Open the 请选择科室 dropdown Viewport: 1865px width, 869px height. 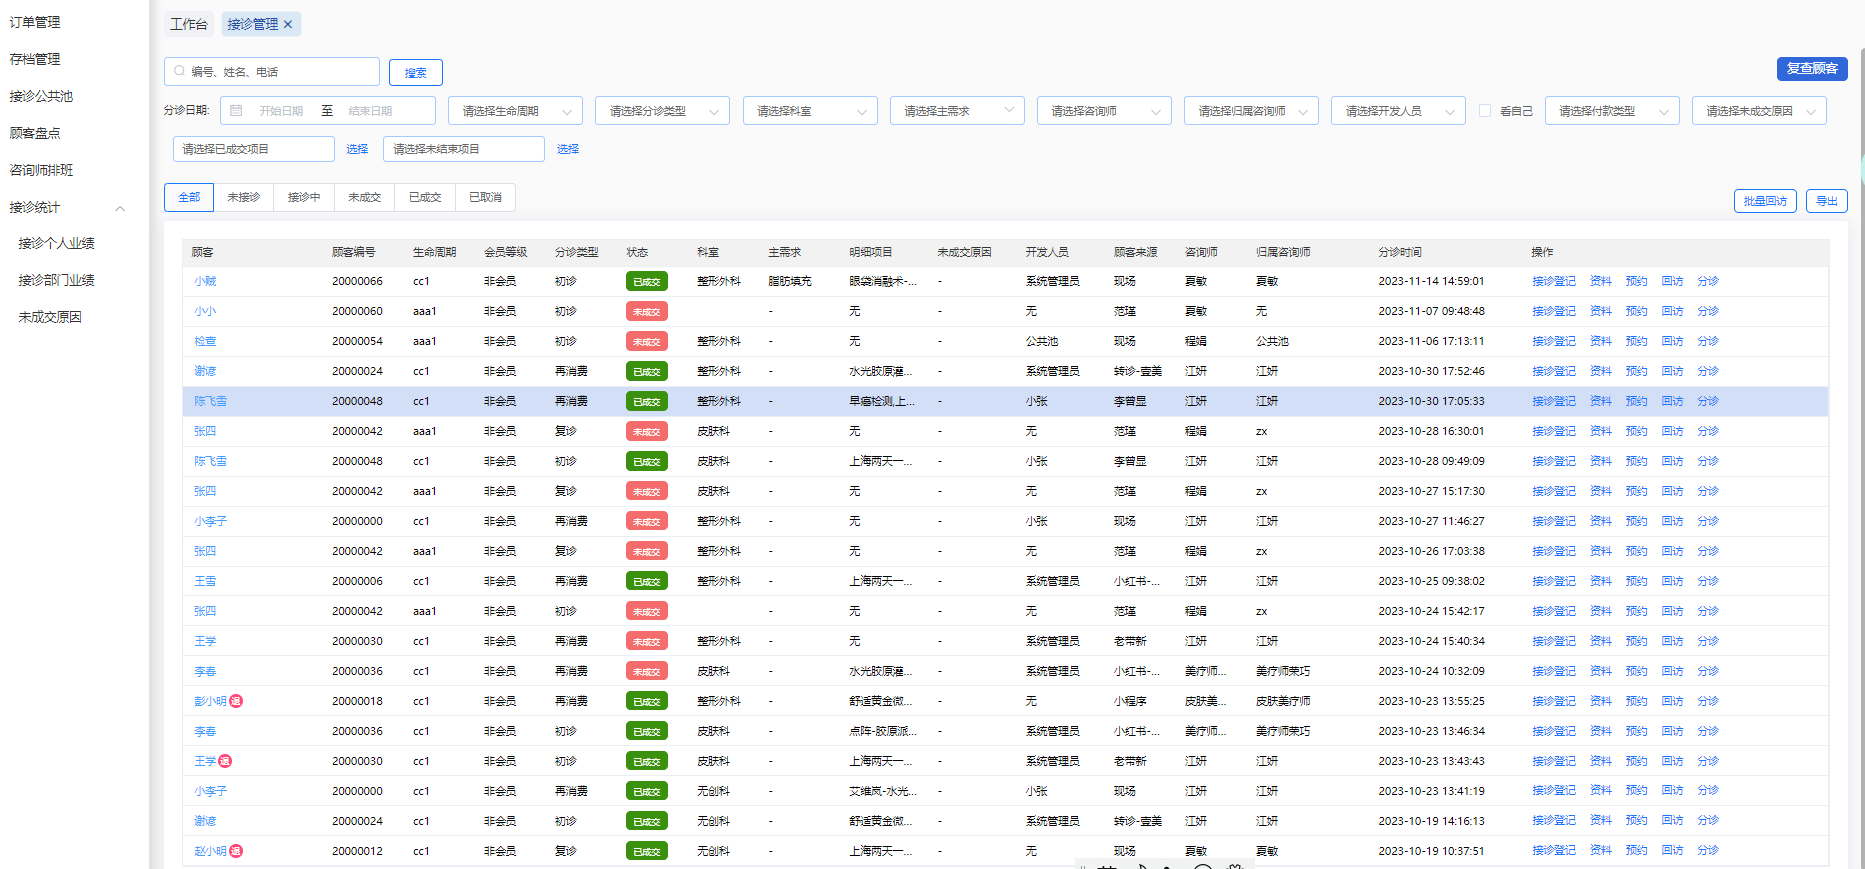point(810,110)
